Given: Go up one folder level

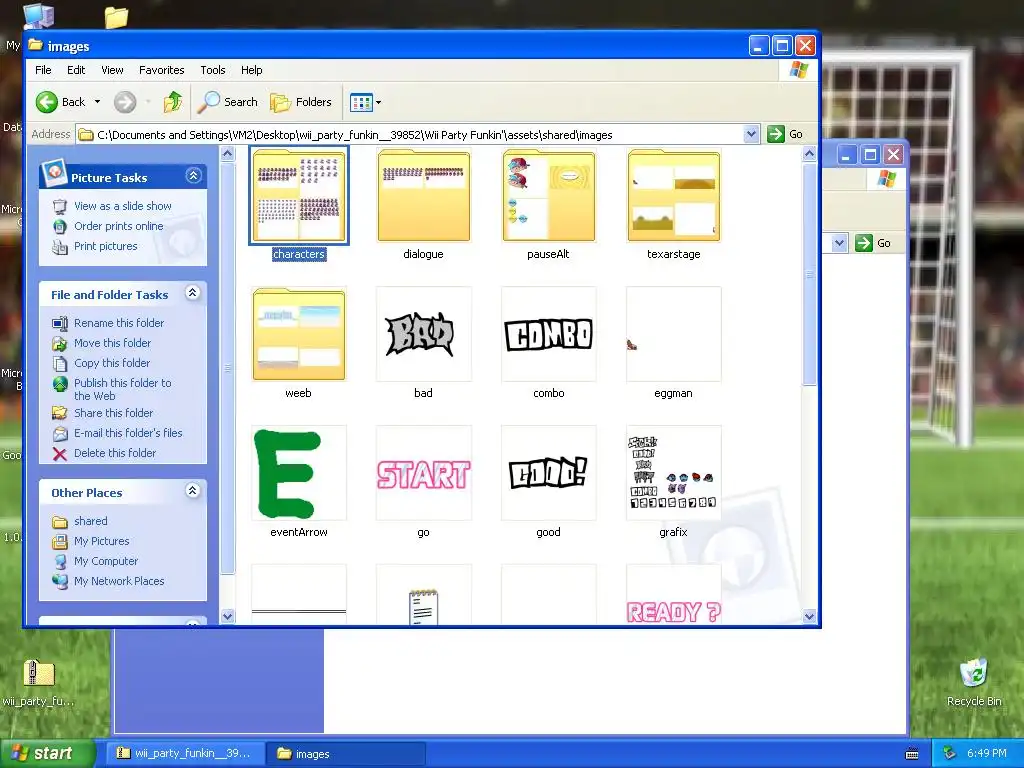Looking at the screenshot, I should click(172, 102).
